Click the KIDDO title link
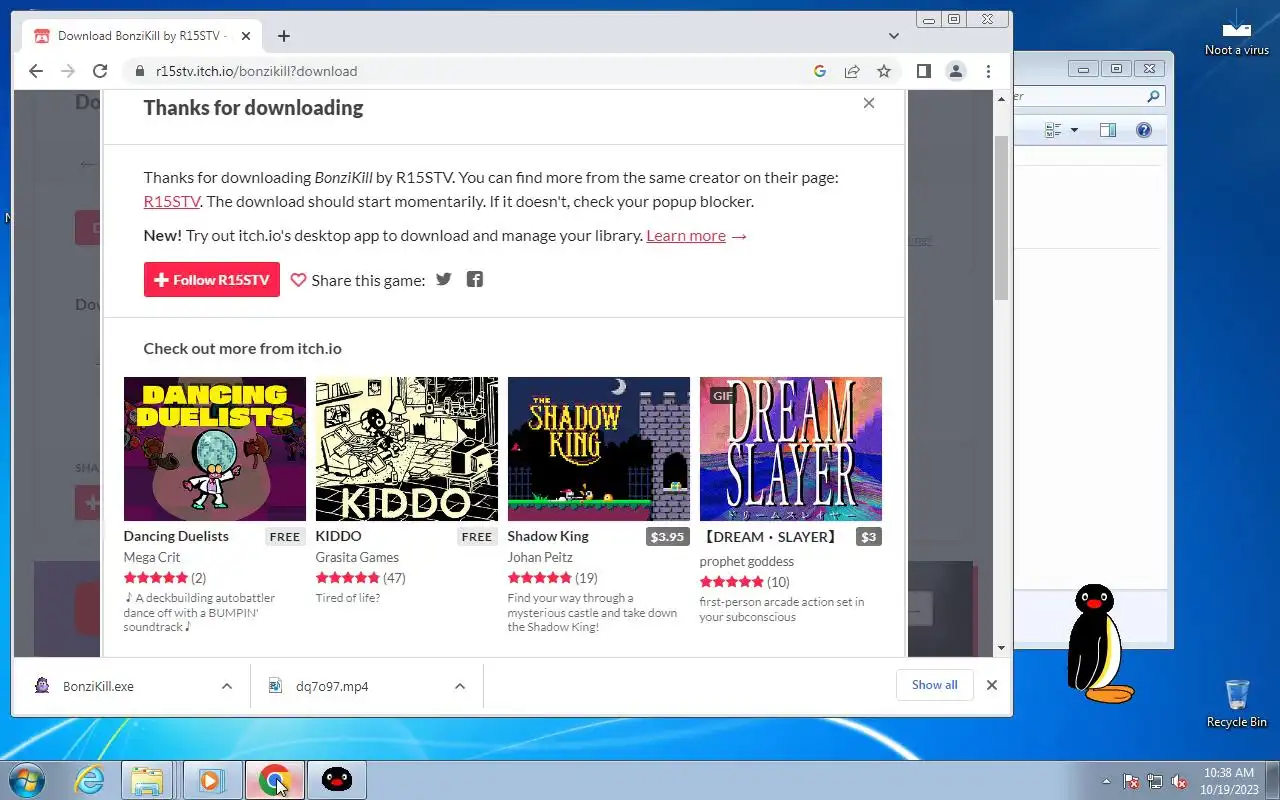This screenshot has height=800, width=1280. (339, 536)
